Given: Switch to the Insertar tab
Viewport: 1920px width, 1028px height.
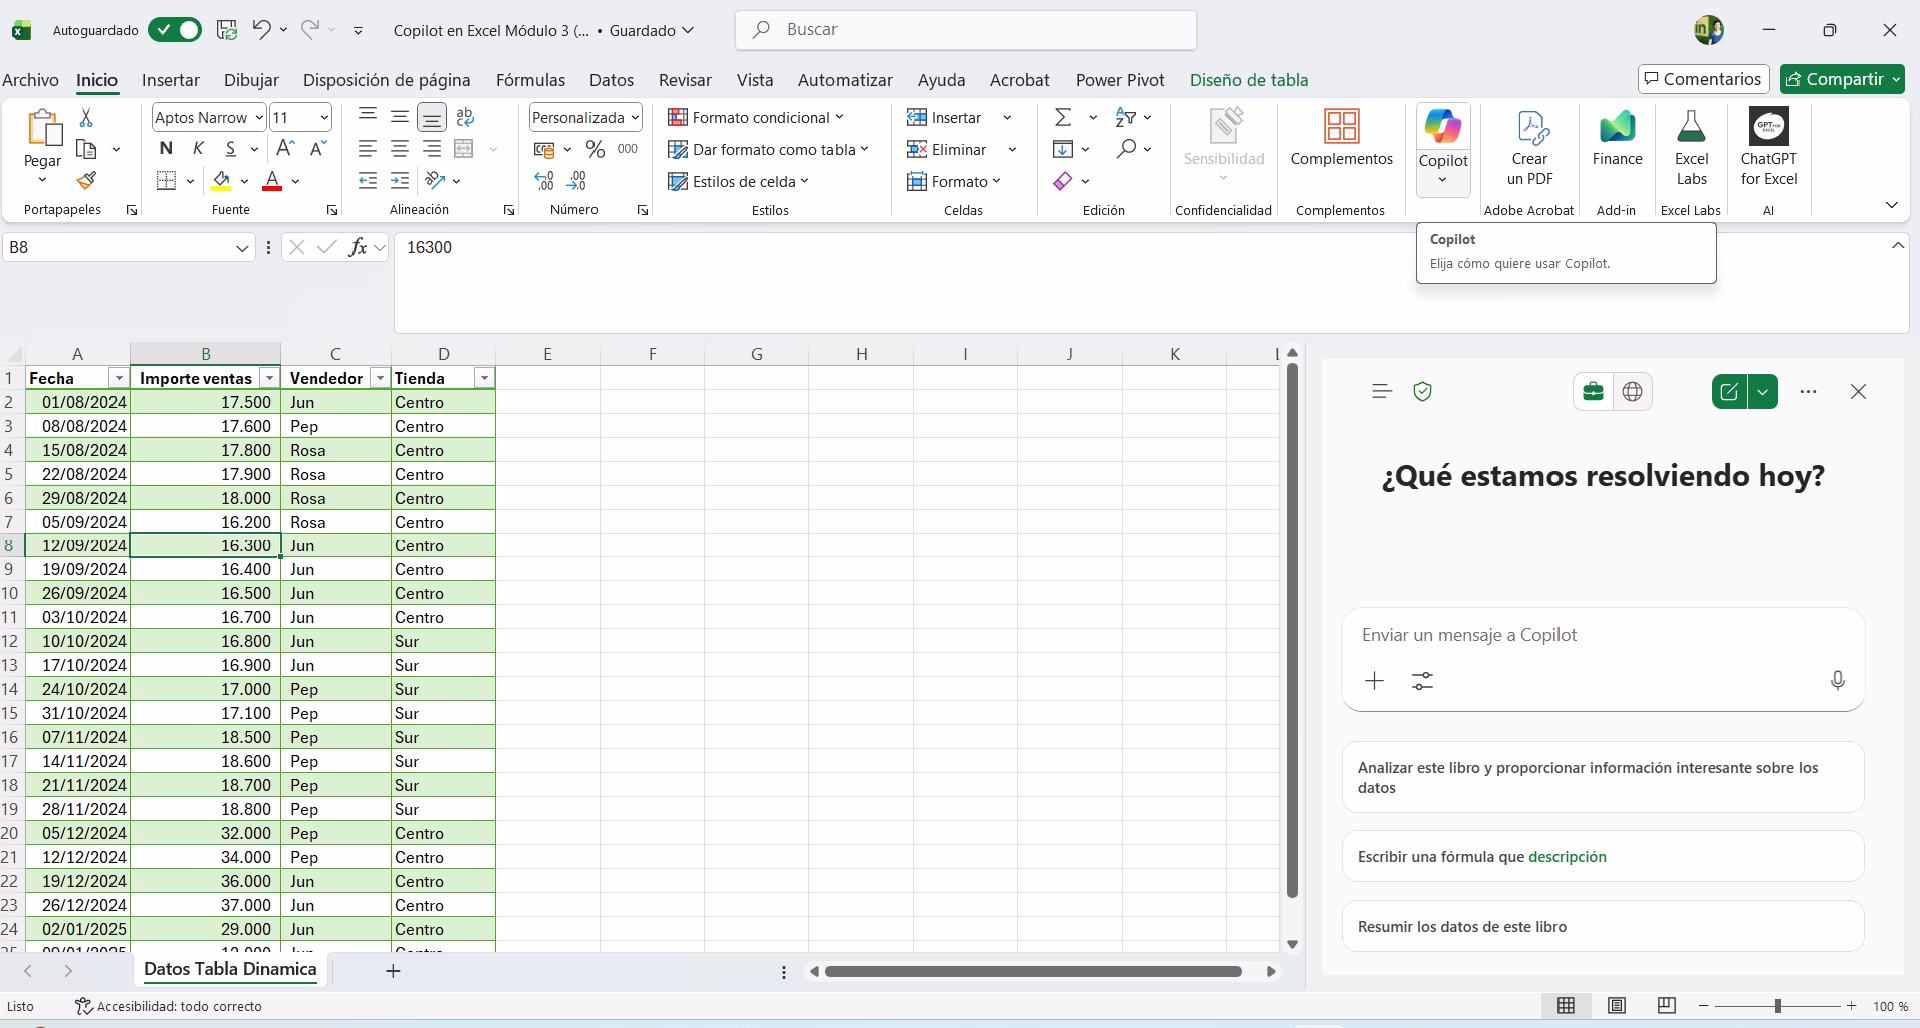Looking at the screenshot, I should tap(171, 80).
